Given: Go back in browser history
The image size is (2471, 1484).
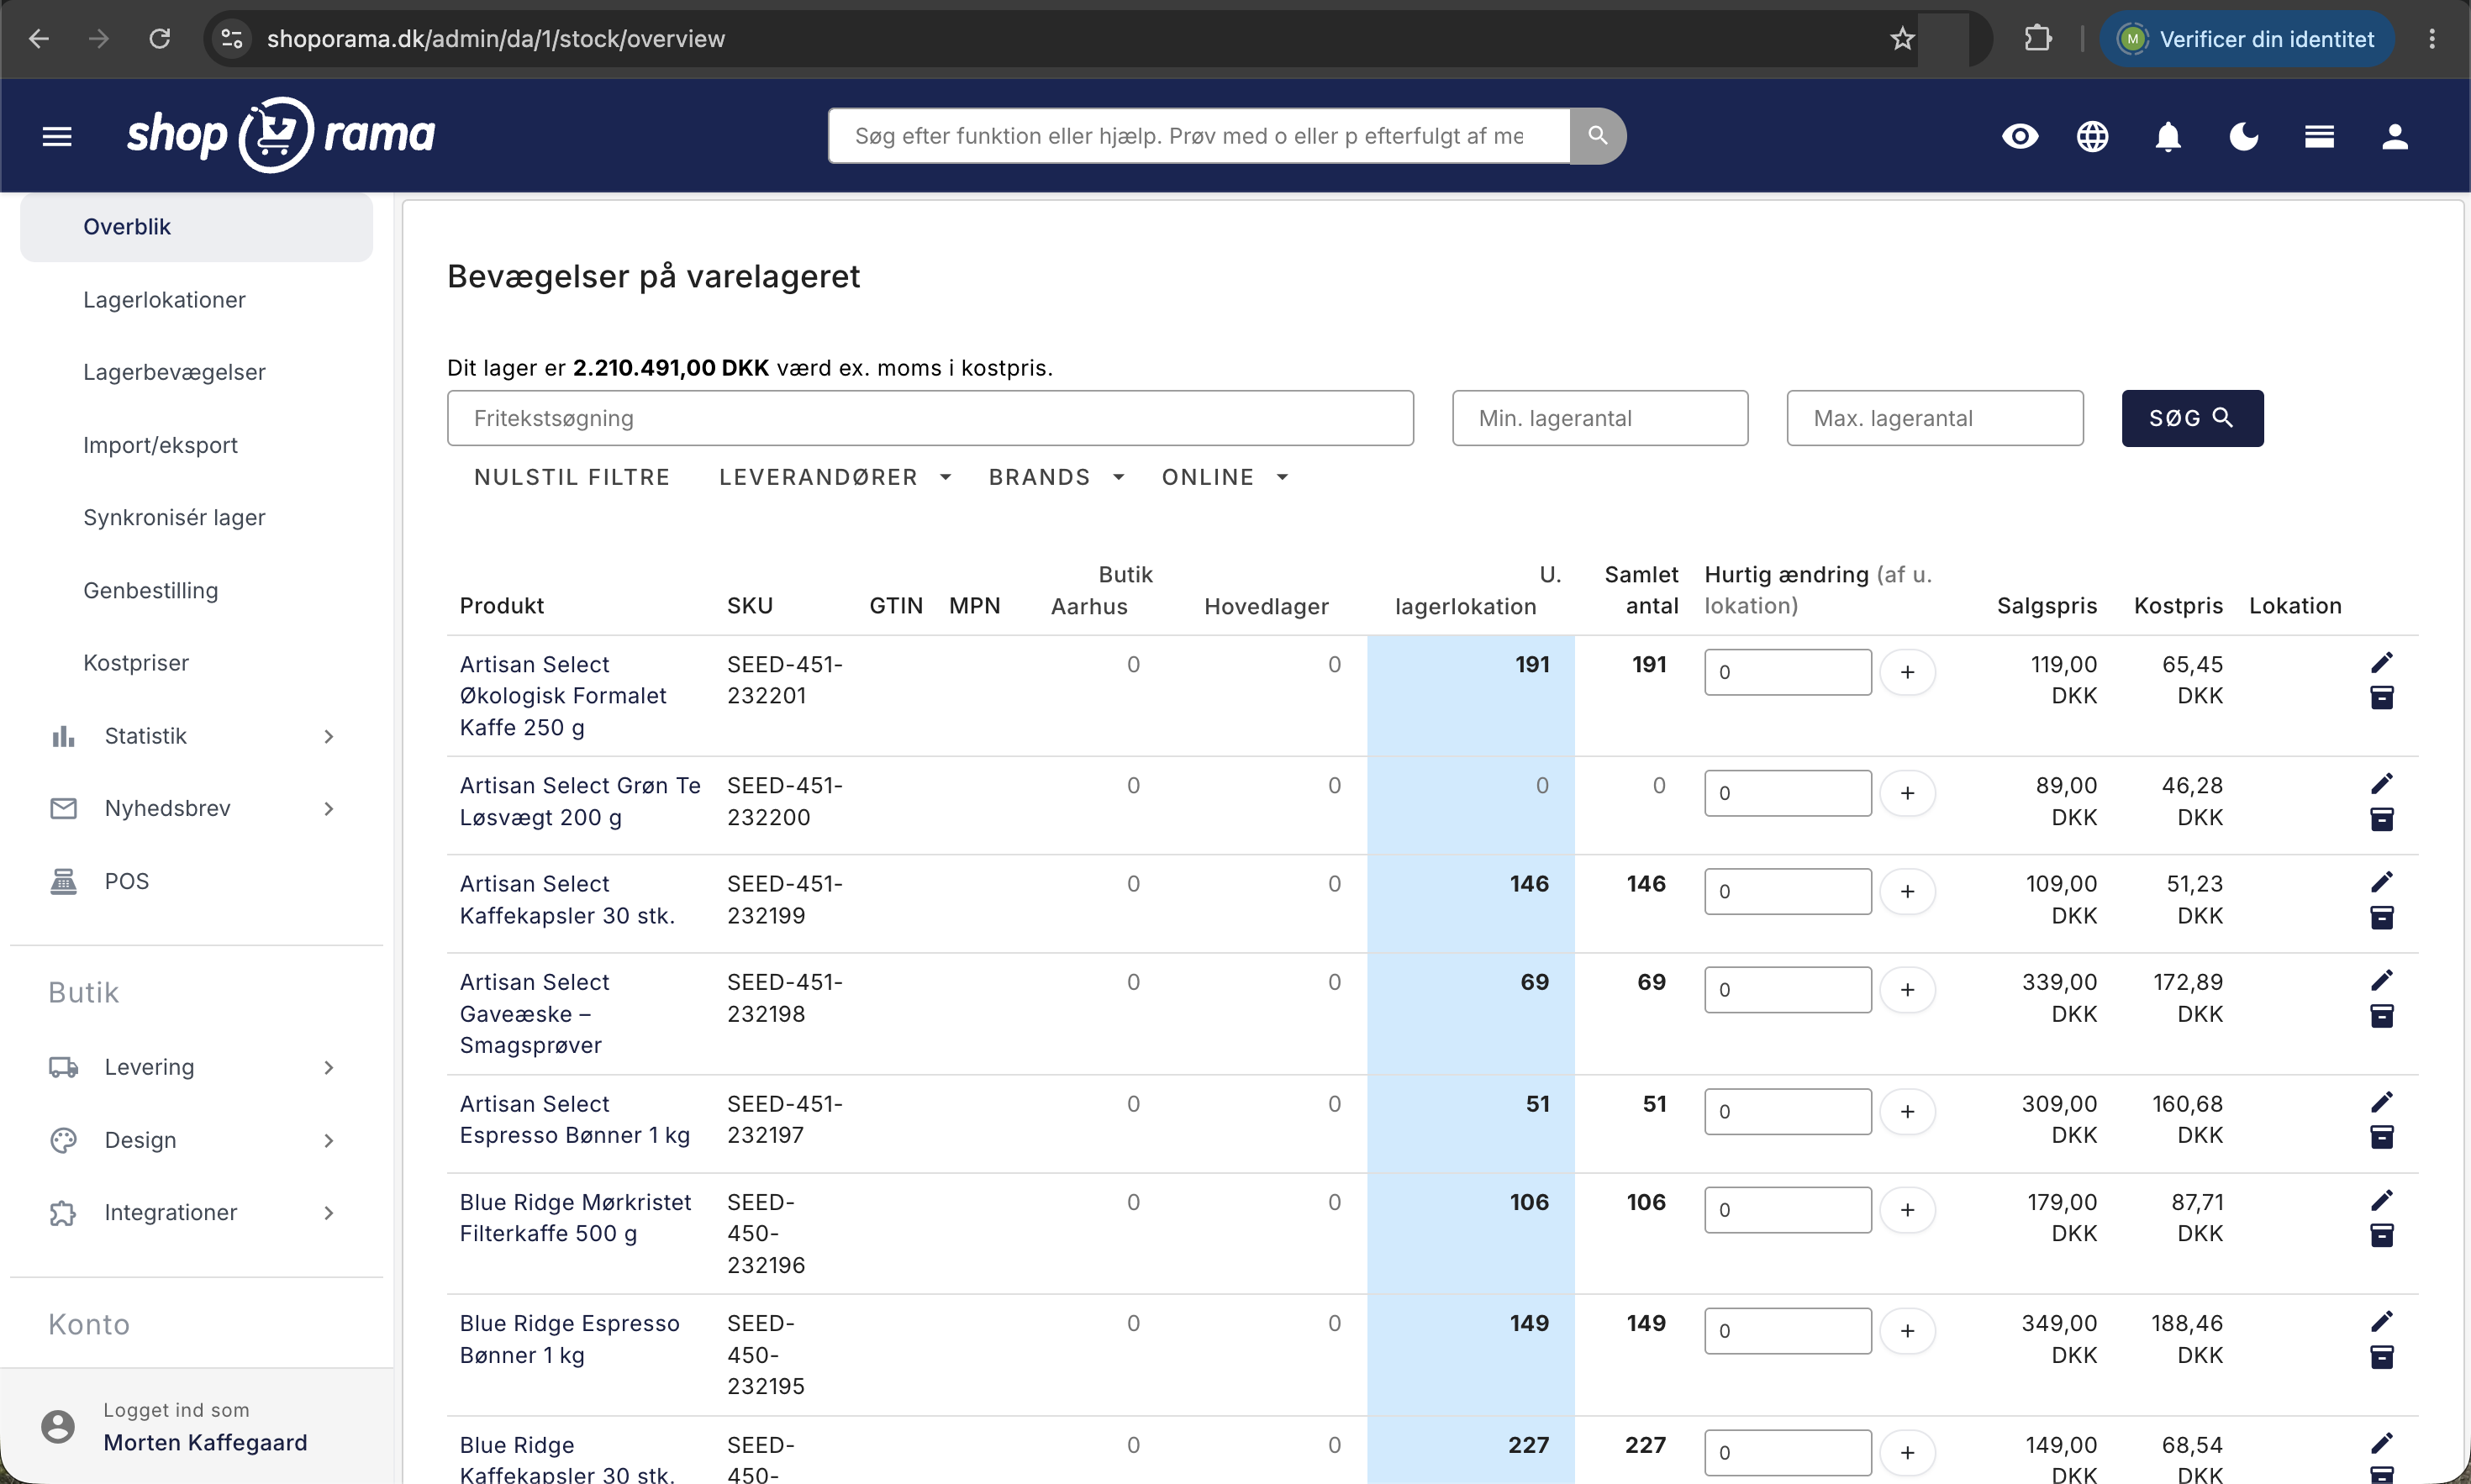Looking at the screenshot, I should (39, 39).
